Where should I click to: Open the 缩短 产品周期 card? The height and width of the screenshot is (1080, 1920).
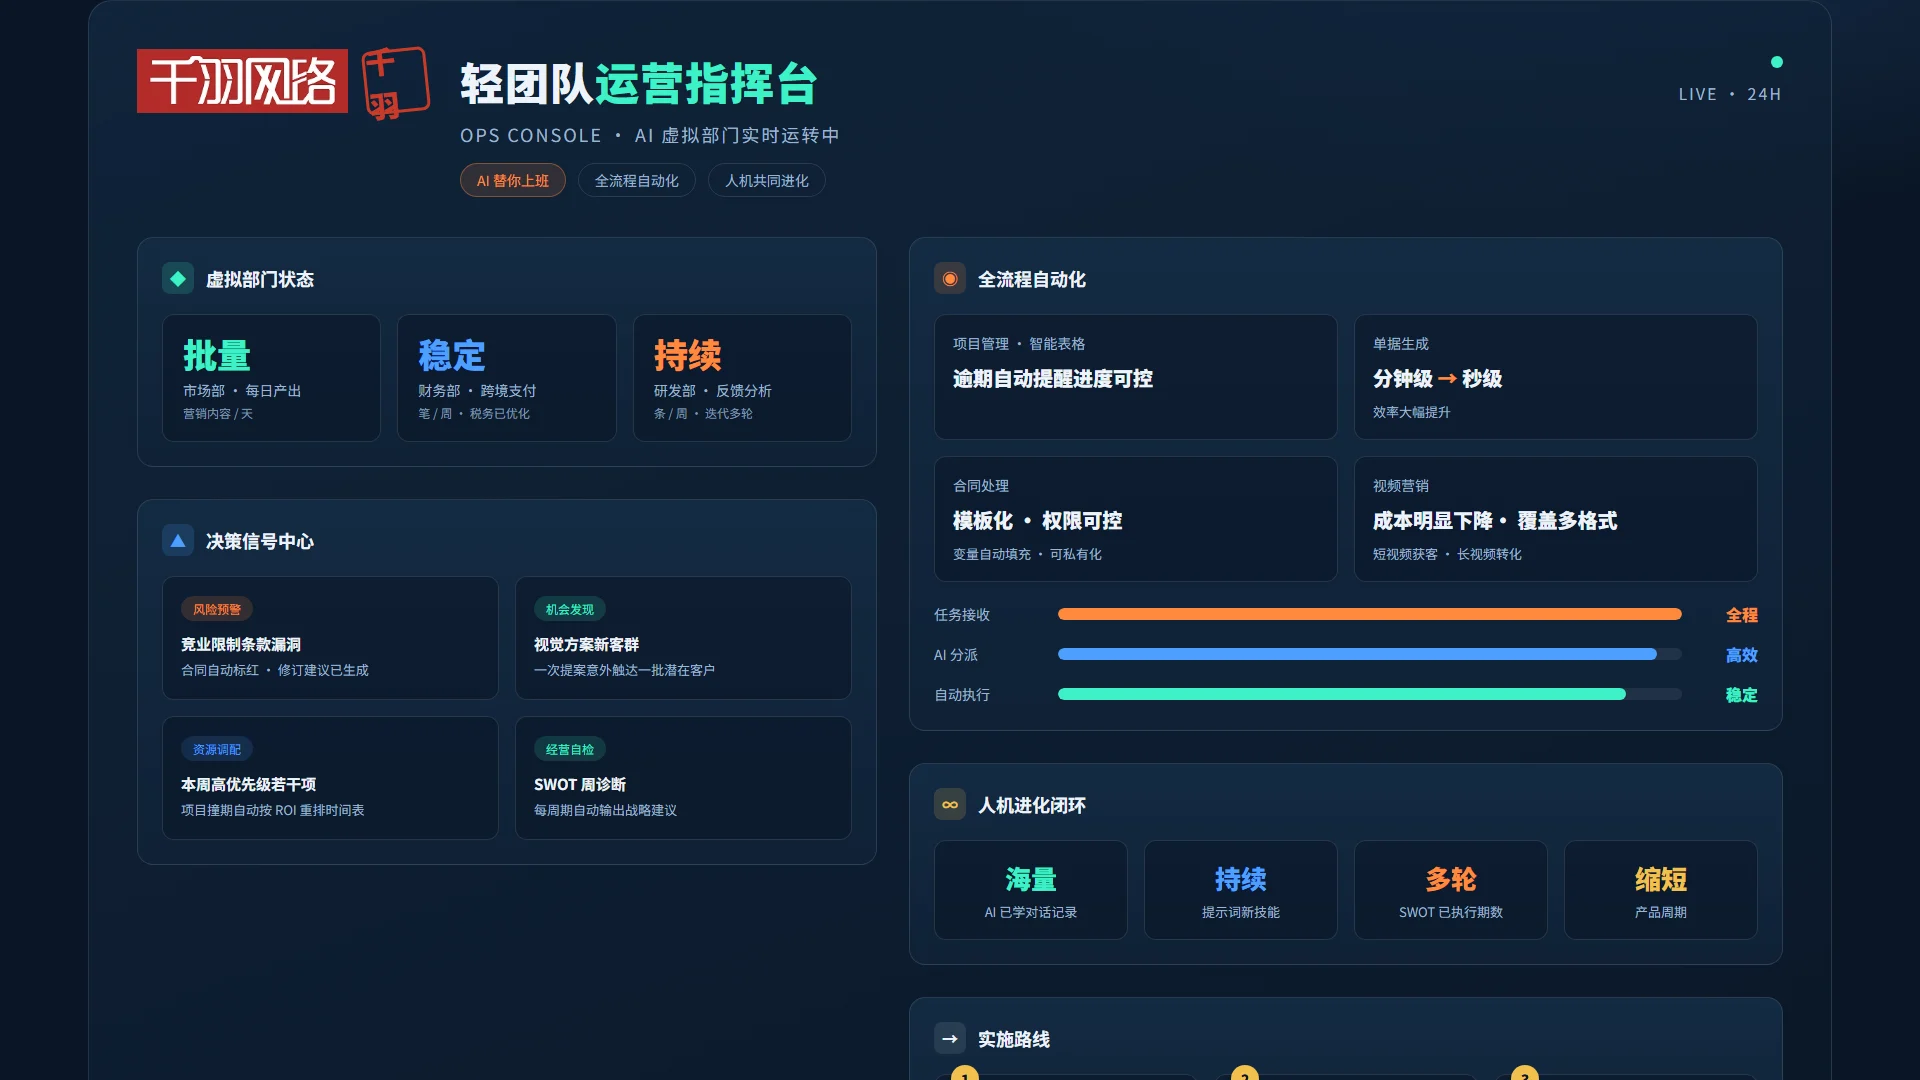point(1661,890)
